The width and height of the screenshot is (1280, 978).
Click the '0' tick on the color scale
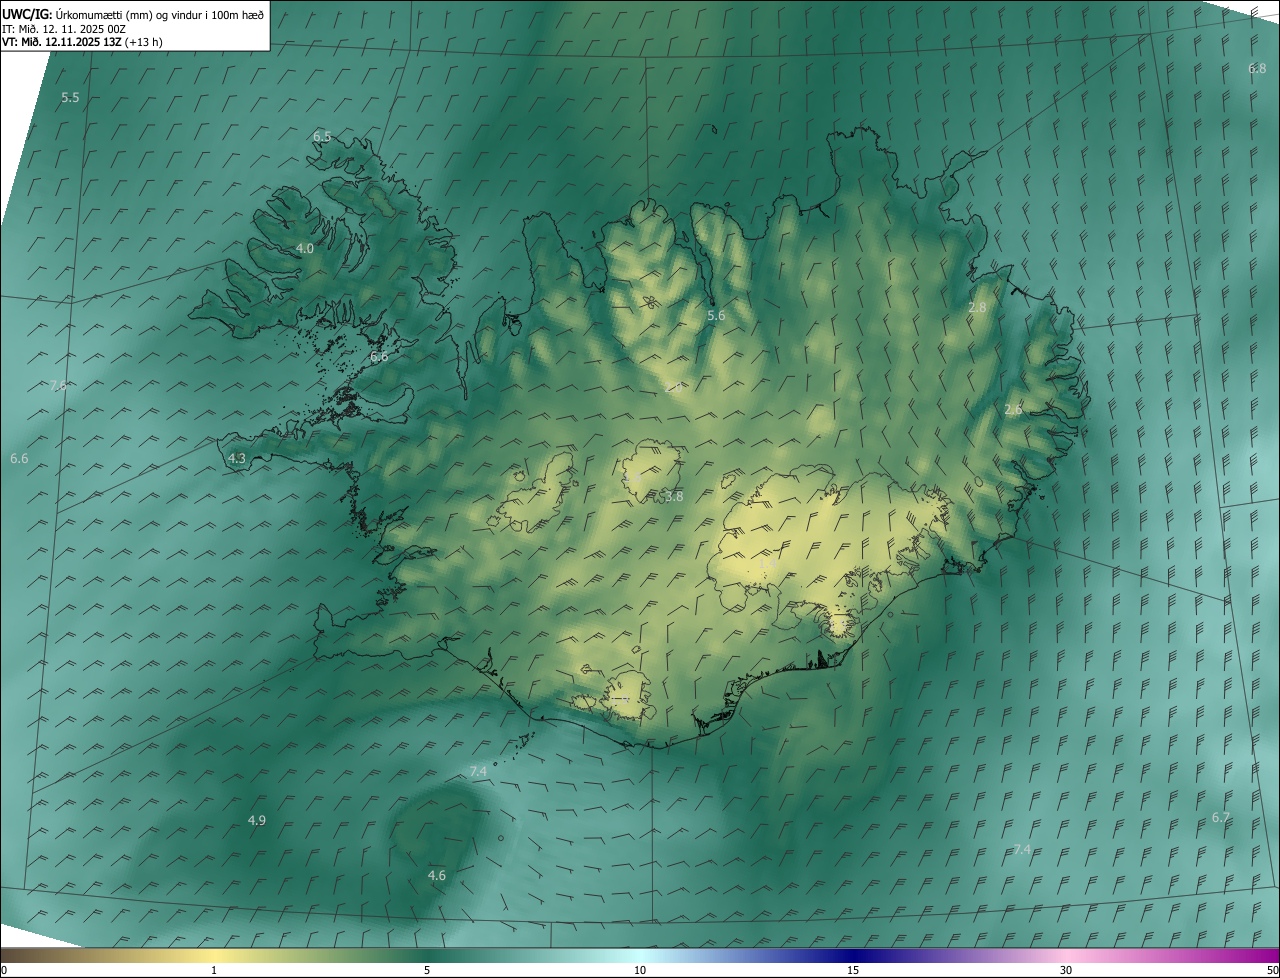click(x=4, y=970)
